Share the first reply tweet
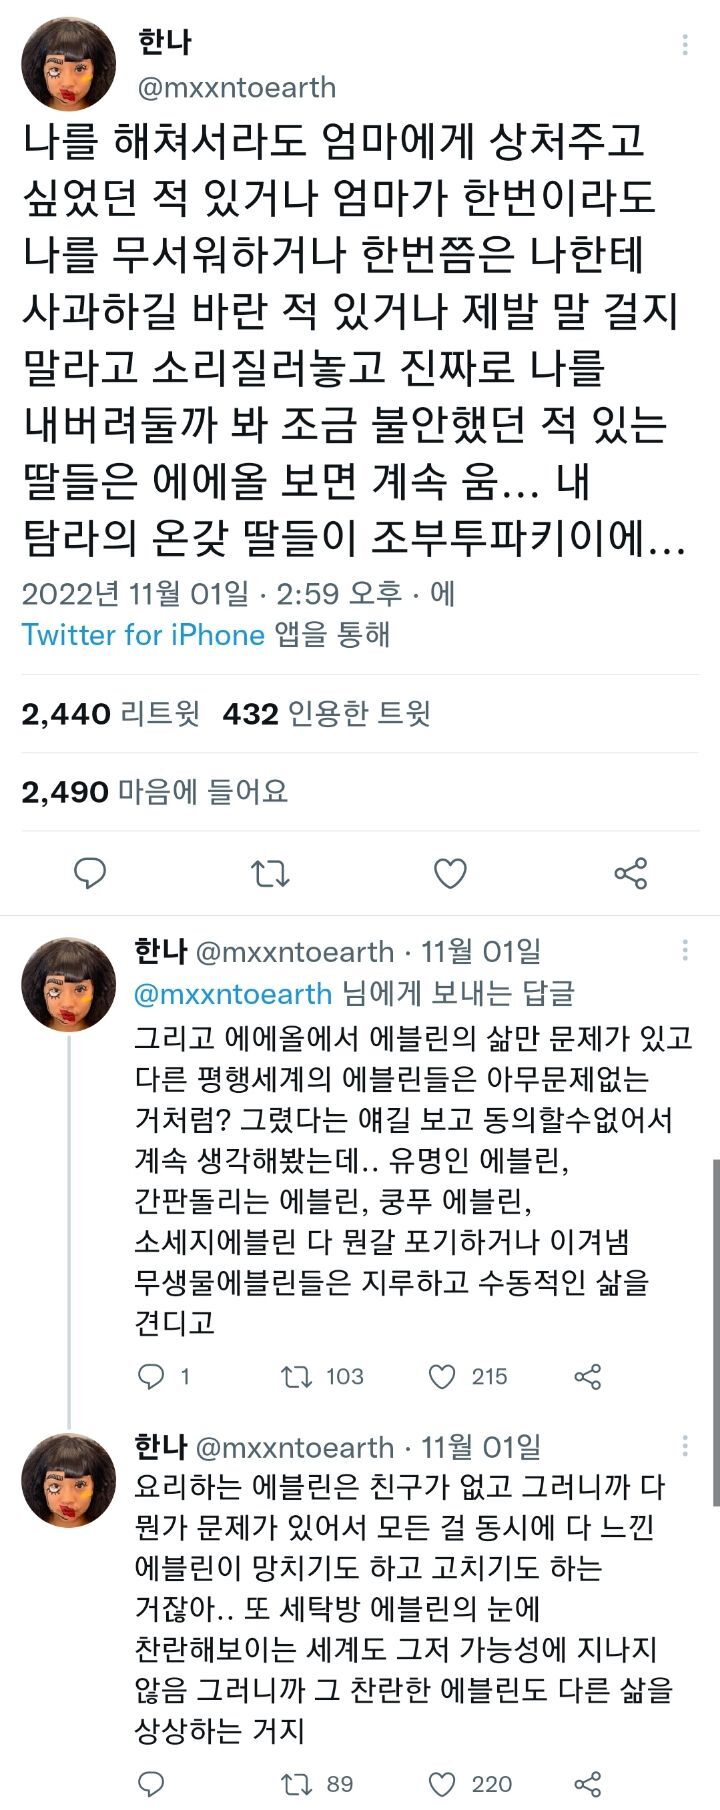The width and height of the screenshot is (720, 1810). coord(588,1377)
